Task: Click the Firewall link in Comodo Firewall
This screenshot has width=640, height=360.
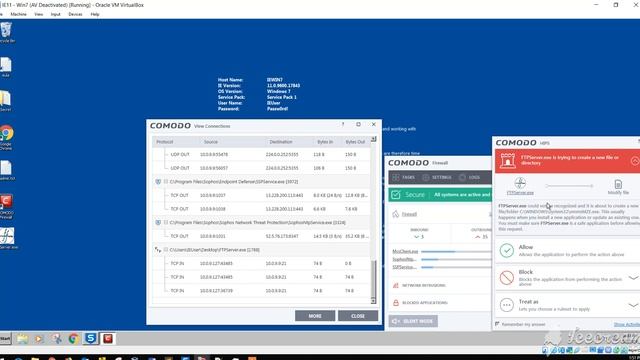Action: (x=409, y=214)
